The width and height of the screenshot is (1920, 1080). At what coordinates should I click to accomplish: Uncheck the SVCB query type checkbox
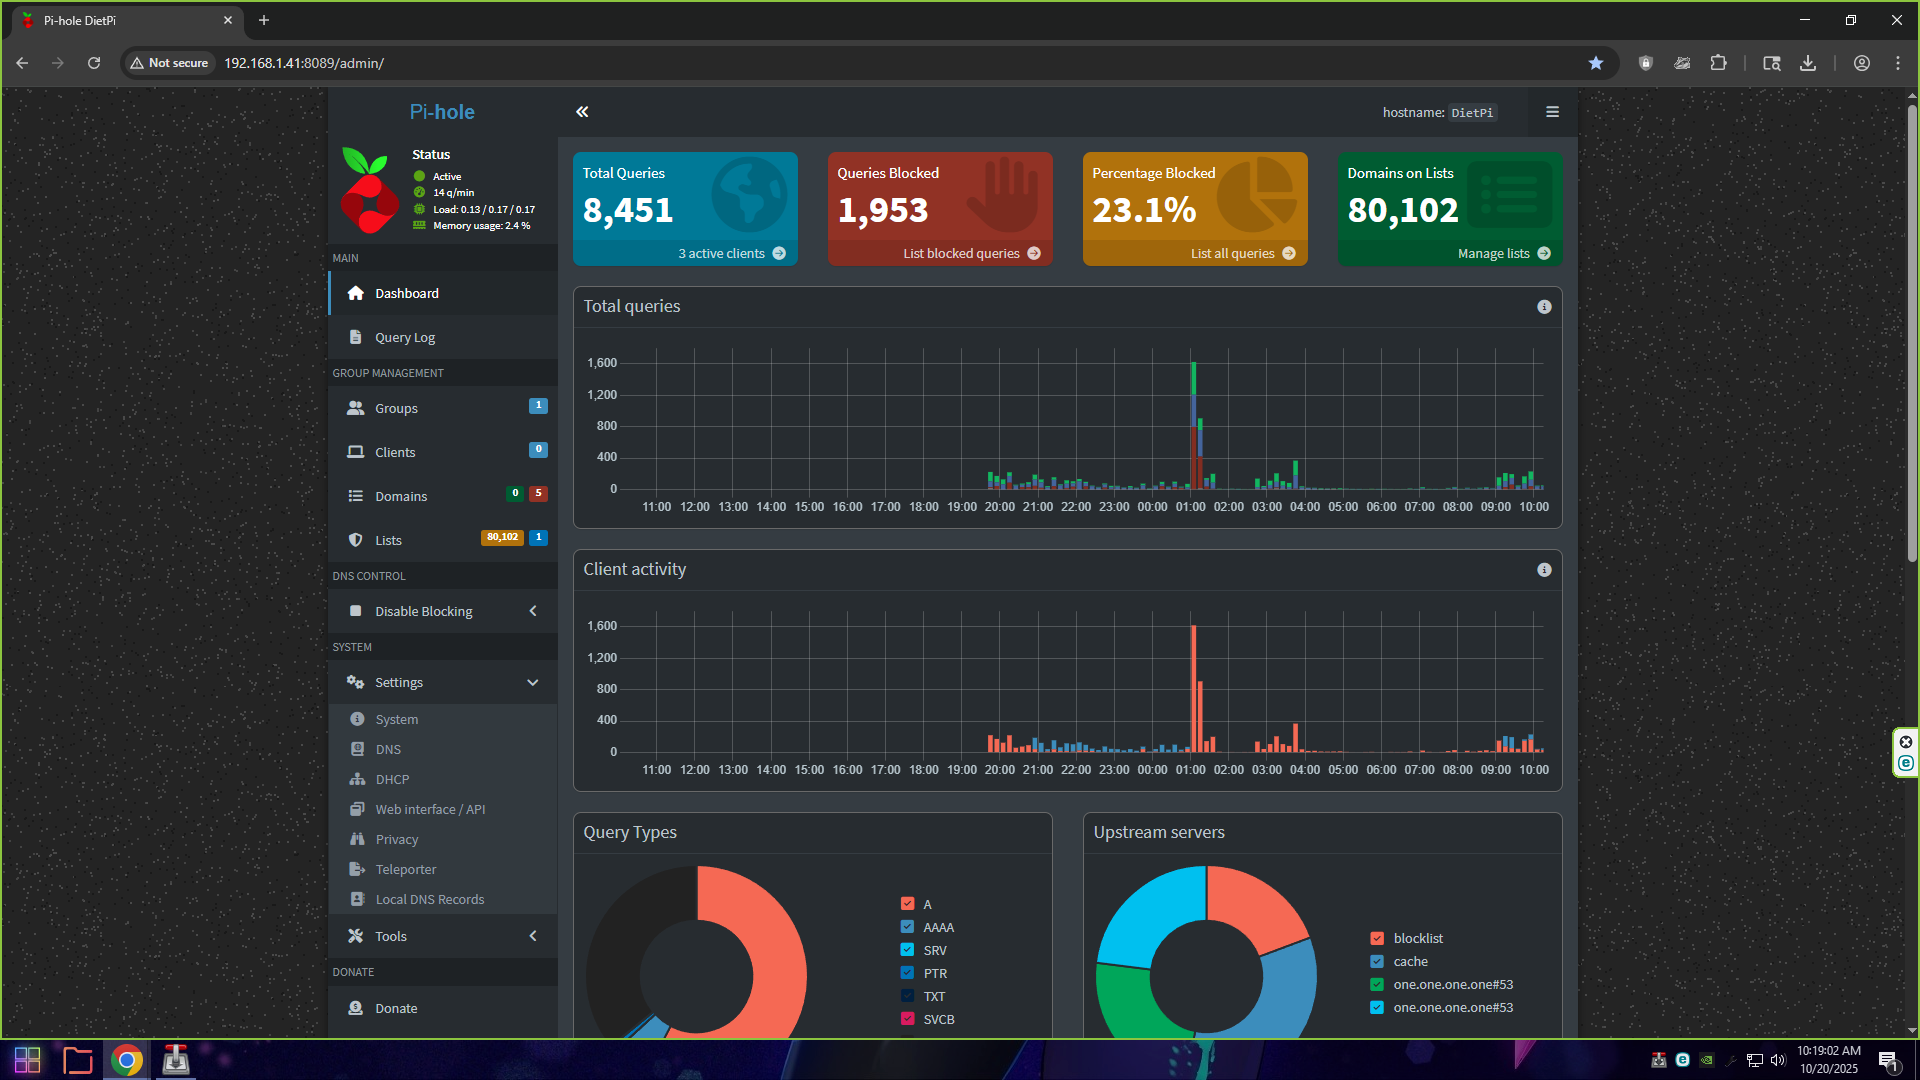pos(907,1019)
